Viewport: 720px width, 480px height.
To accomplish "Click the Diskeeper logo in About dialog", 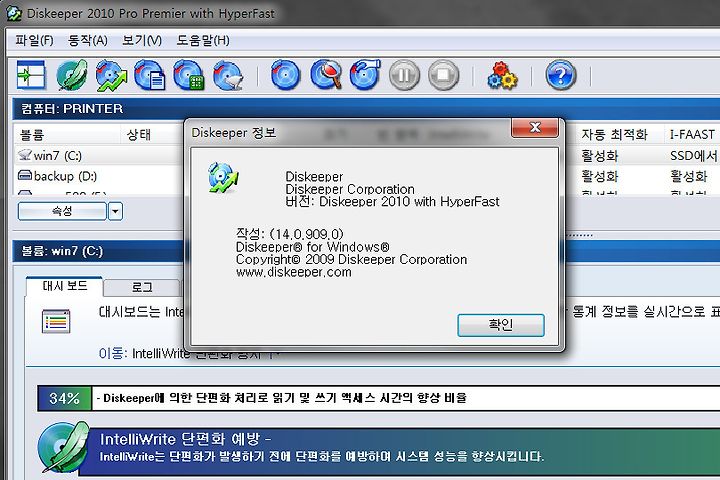I will (223, 177).
